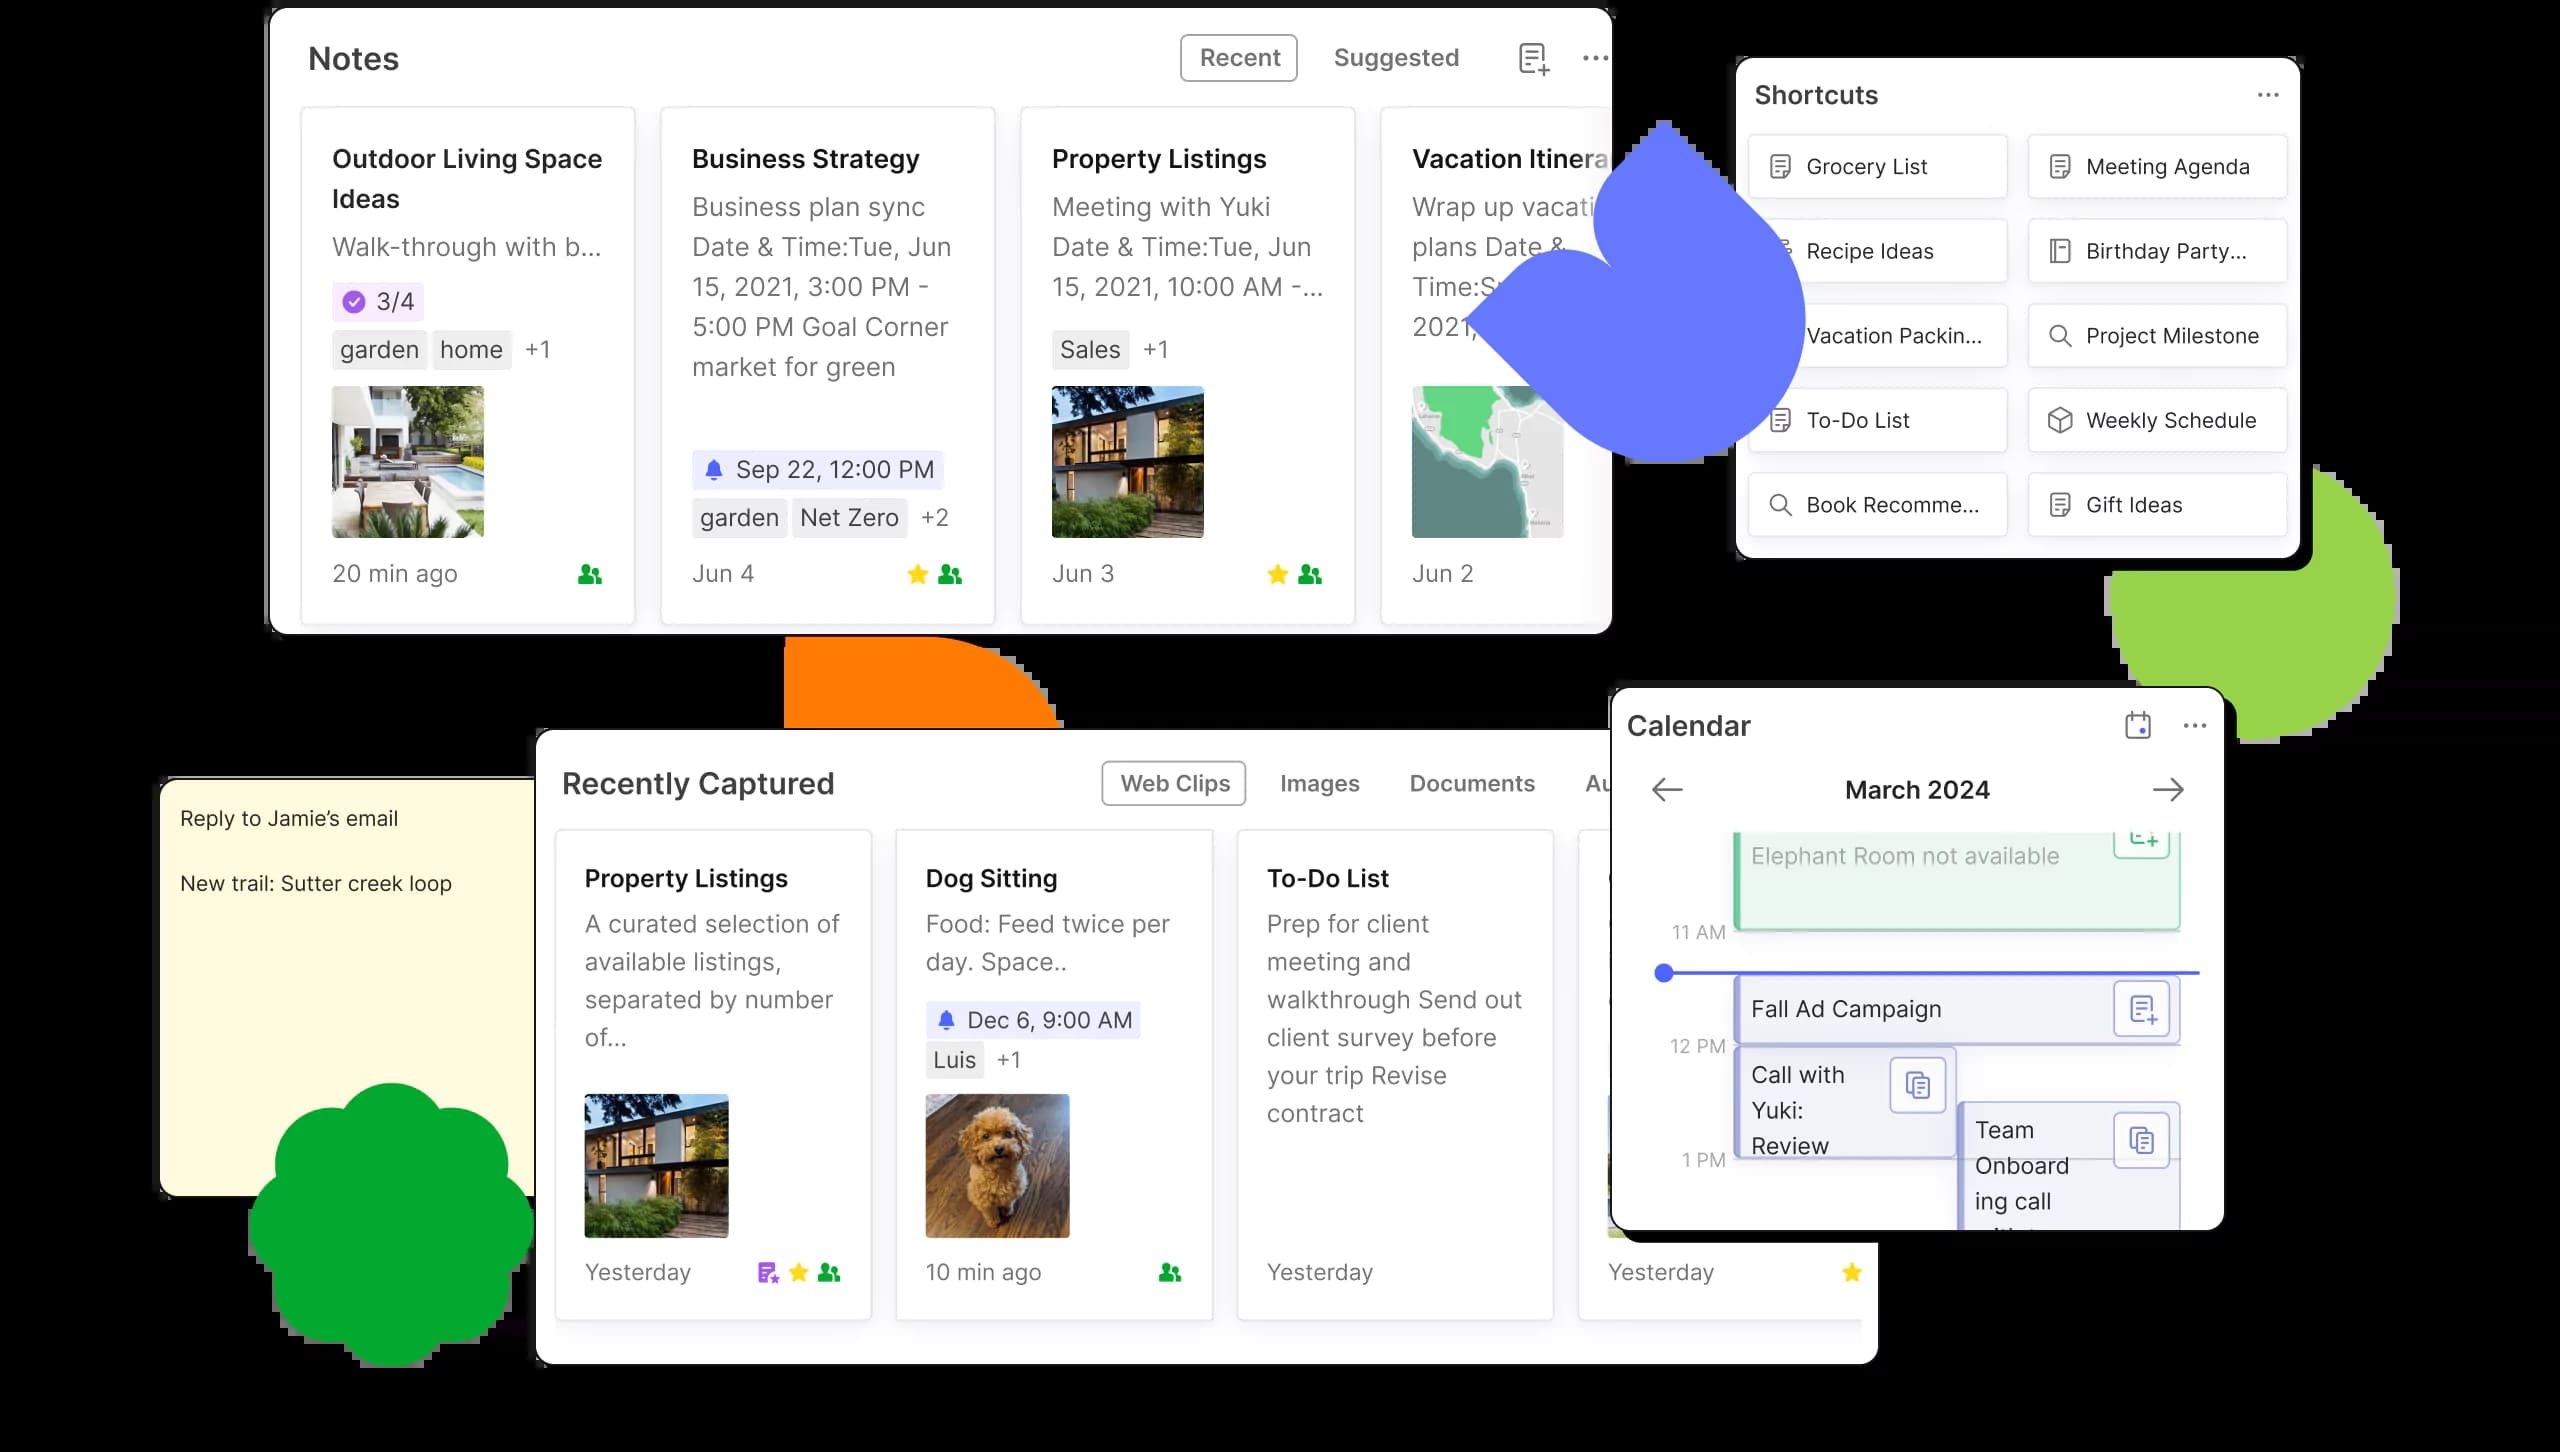
Task: Expand the Documents tab in Recently Captured
Action: (x=1472, y=784)
